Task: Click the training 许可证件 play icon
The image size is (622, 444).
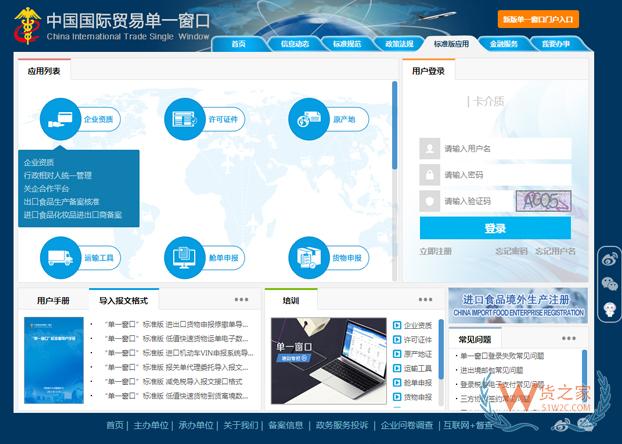Action: [397, 340]
